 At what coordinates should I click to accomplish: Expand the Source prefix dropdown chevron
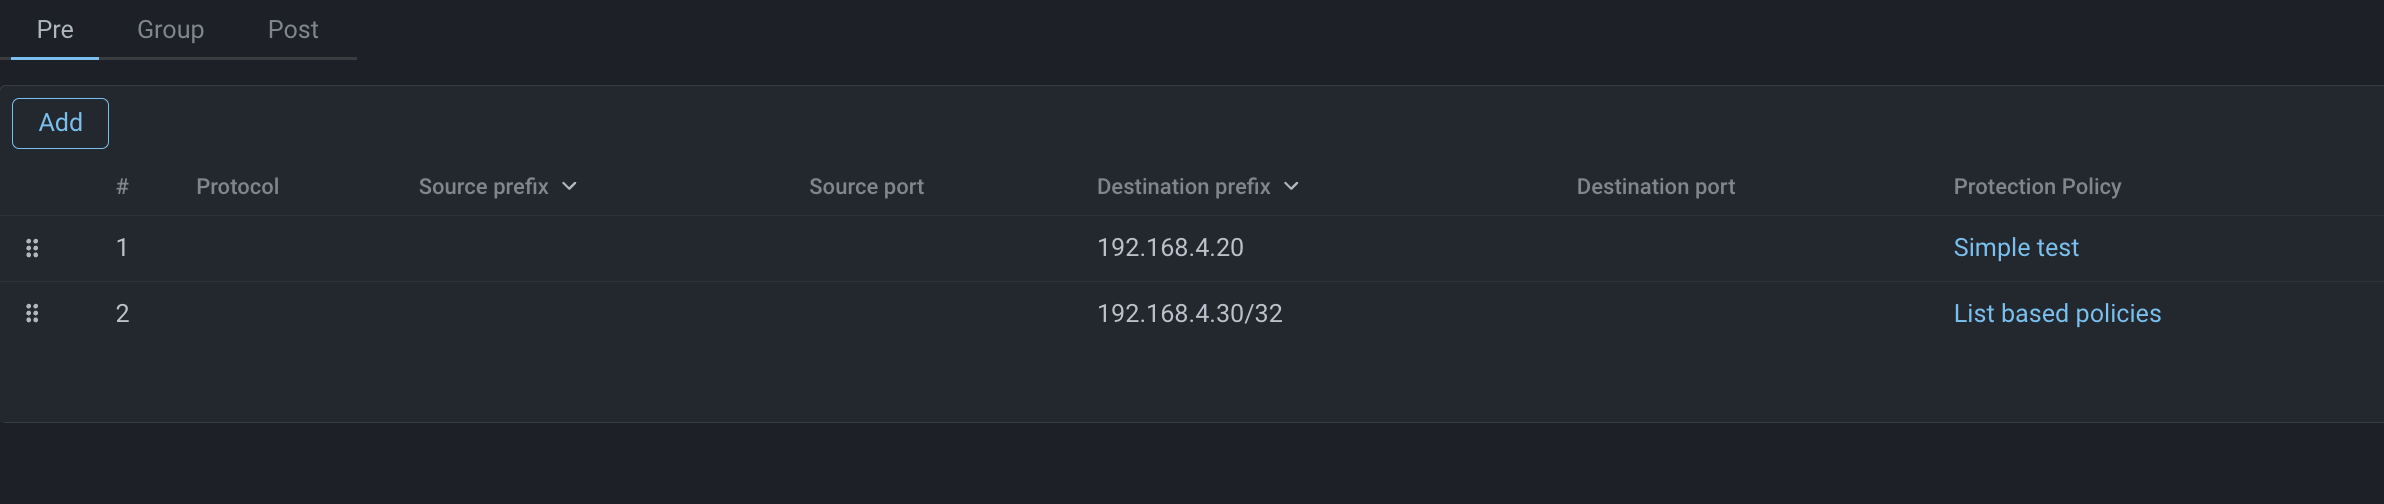(x=570, y=187)
